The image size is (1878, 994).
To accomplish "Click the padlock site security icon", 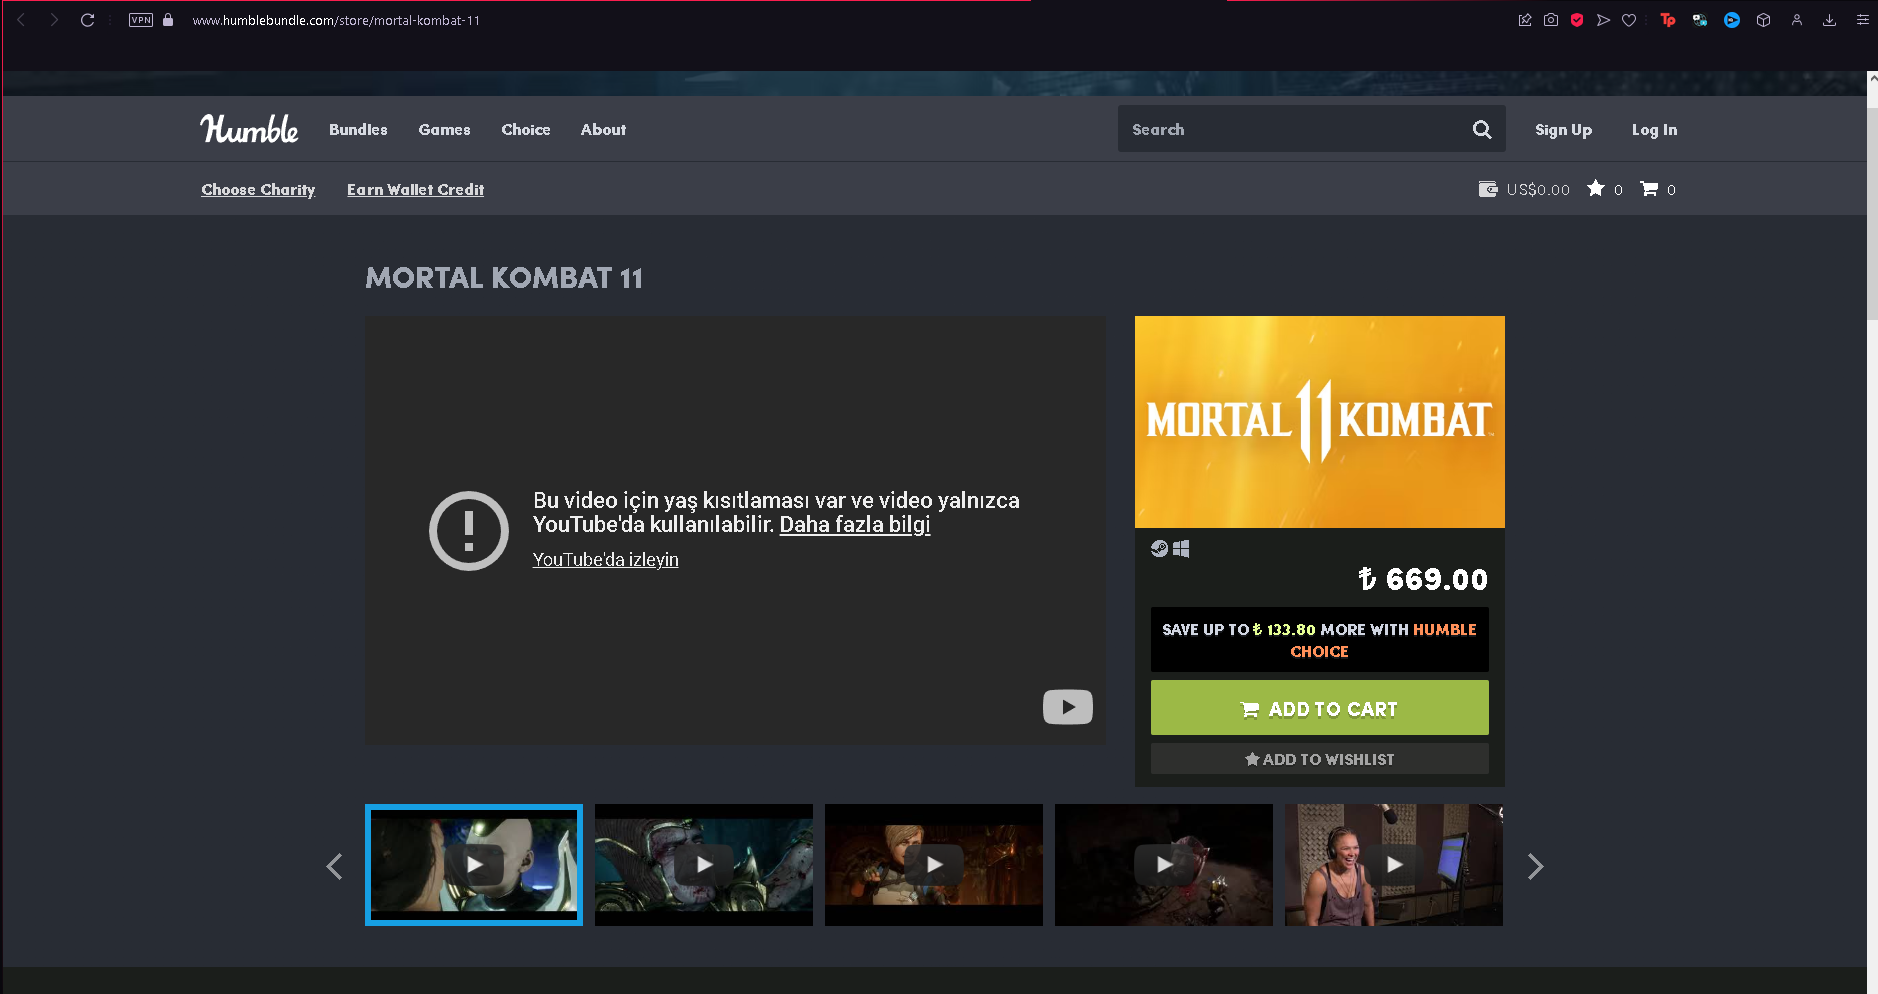I will (x=168, y=20).
